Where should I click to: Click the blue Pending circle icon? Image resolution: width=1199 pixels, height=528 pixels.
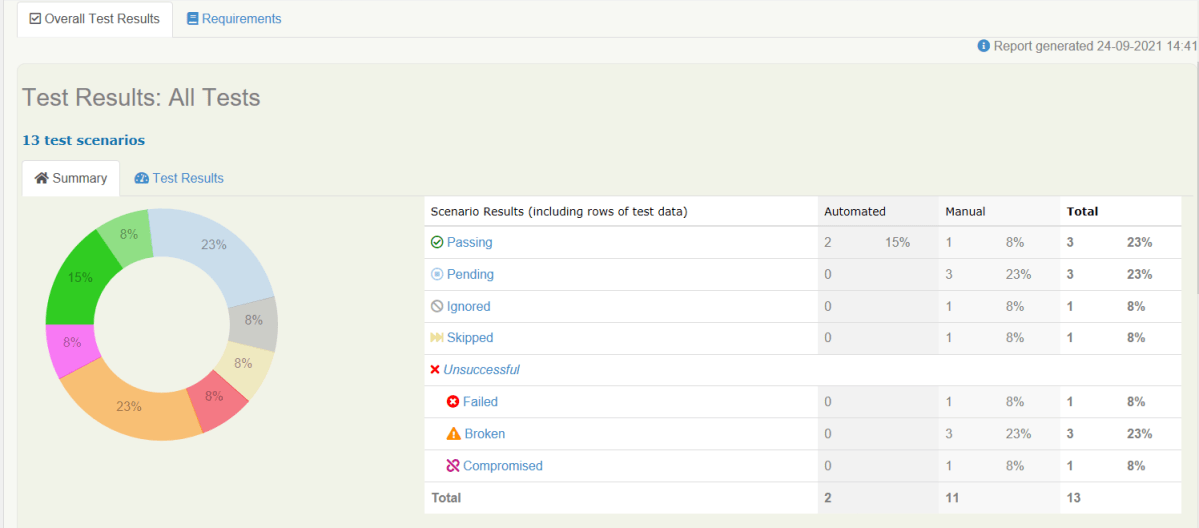click(x=436, y=274)
